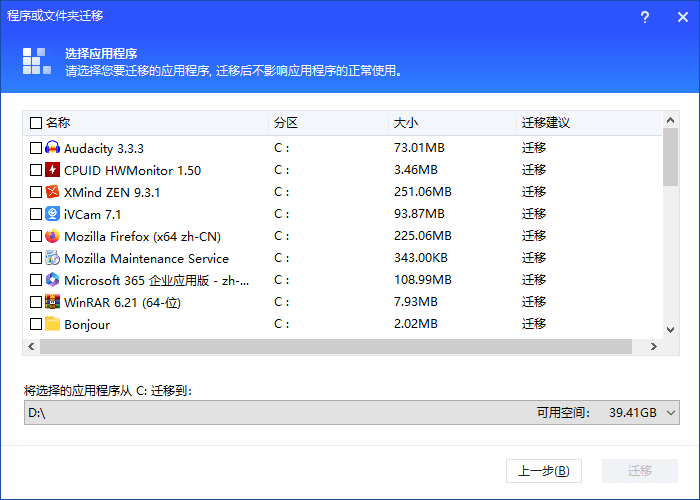Image resolution: width=700 pixels, height=500 pixels.
Task: Select the Mozilla Maintenance Service name
Action: (146, 258)
